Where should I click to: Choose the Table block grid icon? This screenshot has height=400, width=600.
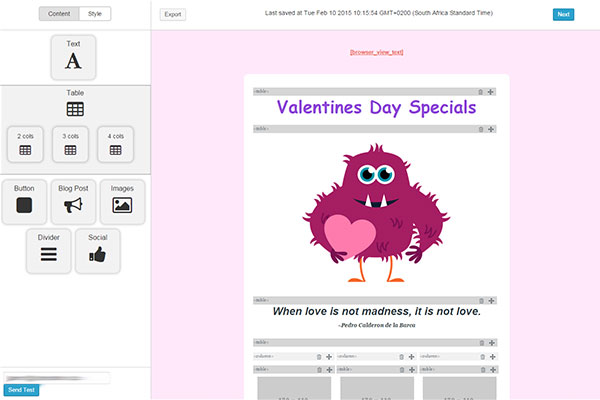[x=75, y=109]
